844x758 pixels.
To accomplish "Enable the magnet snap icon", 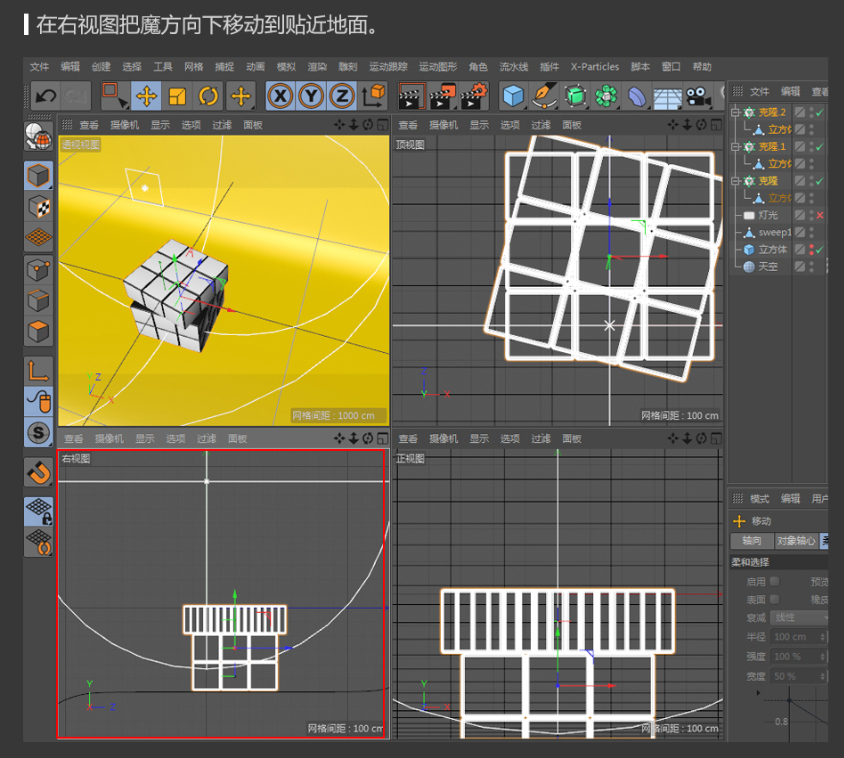I will pyautogui.click(x=38, y=471).
